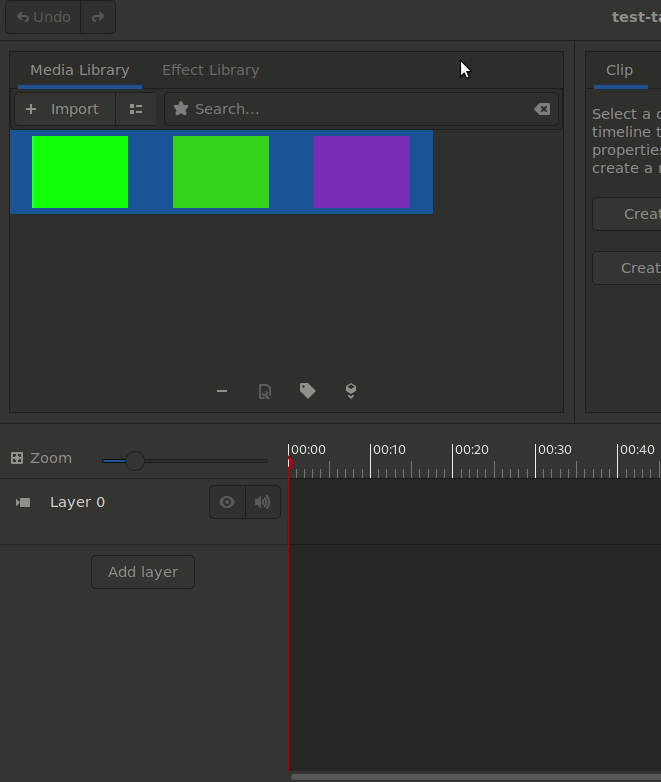The width and height of the screenshot is (661, 782).
Task: Open the Layer 0 menu icon
Action: tap(23, 502)
